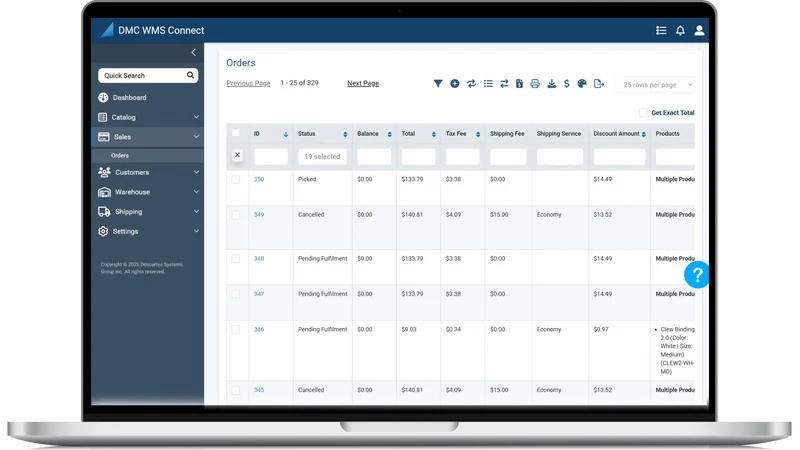This screenshot has width=800, height=450.
Task: Click the swap horizontal arrows icon
Action: 504,83
